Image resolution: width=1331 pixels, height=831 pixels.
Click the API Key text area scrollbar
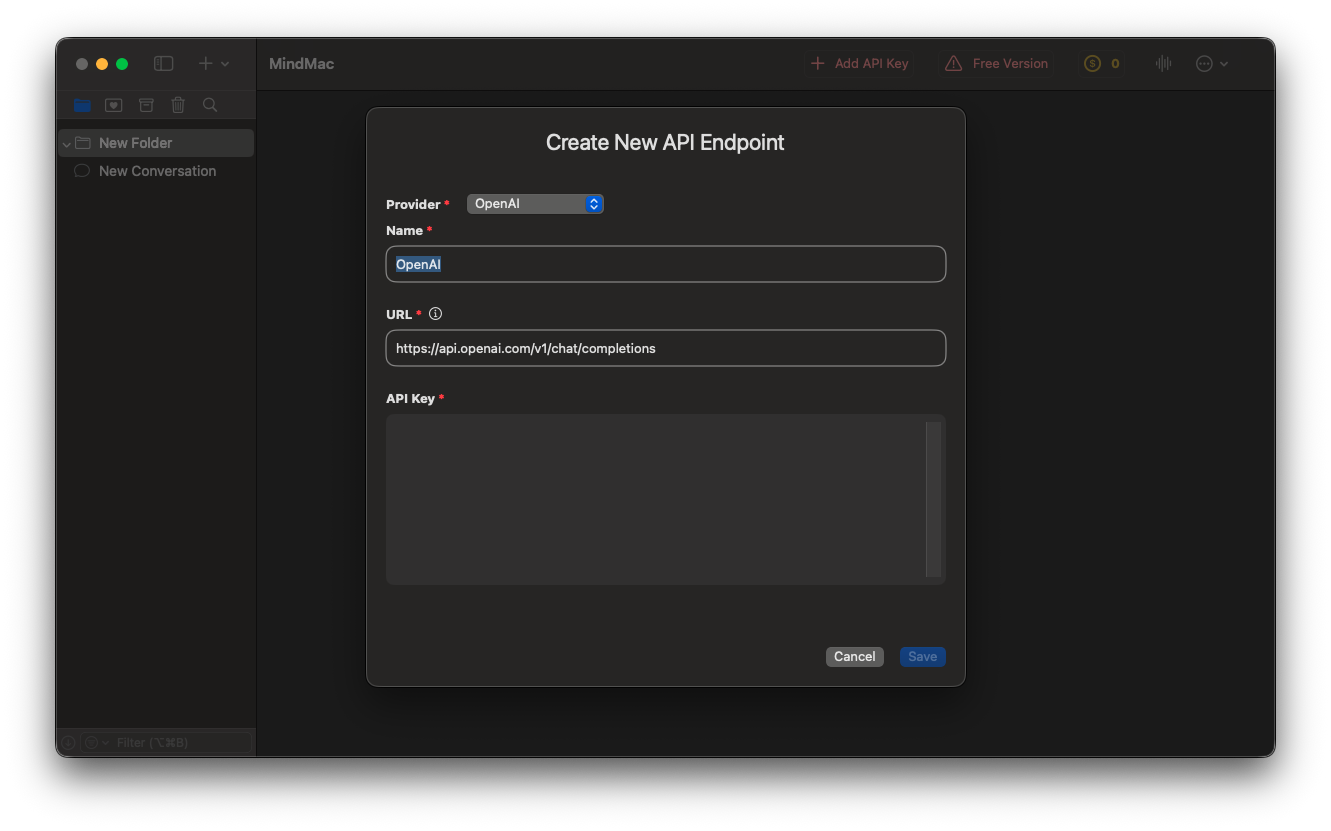coord(934,500)
